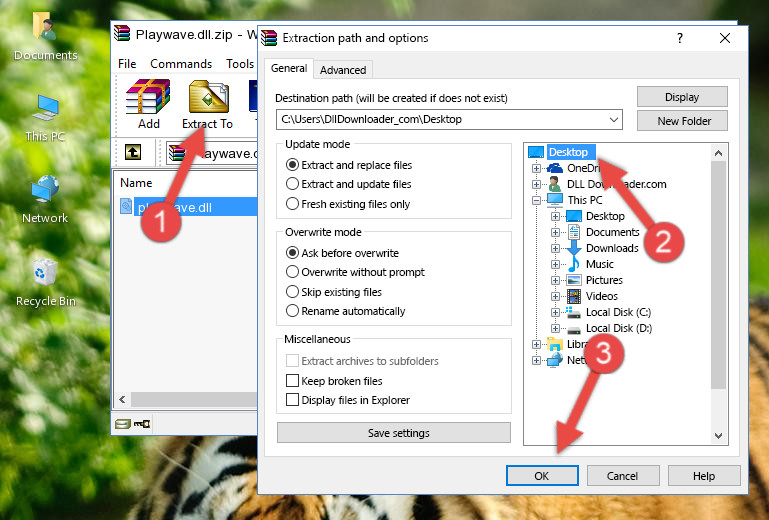The width and height of the screenshot is (769, 520).
Task: Click the Local Disk (D:) drive icon
Action: pyautogui.click(x=574, y=329)
